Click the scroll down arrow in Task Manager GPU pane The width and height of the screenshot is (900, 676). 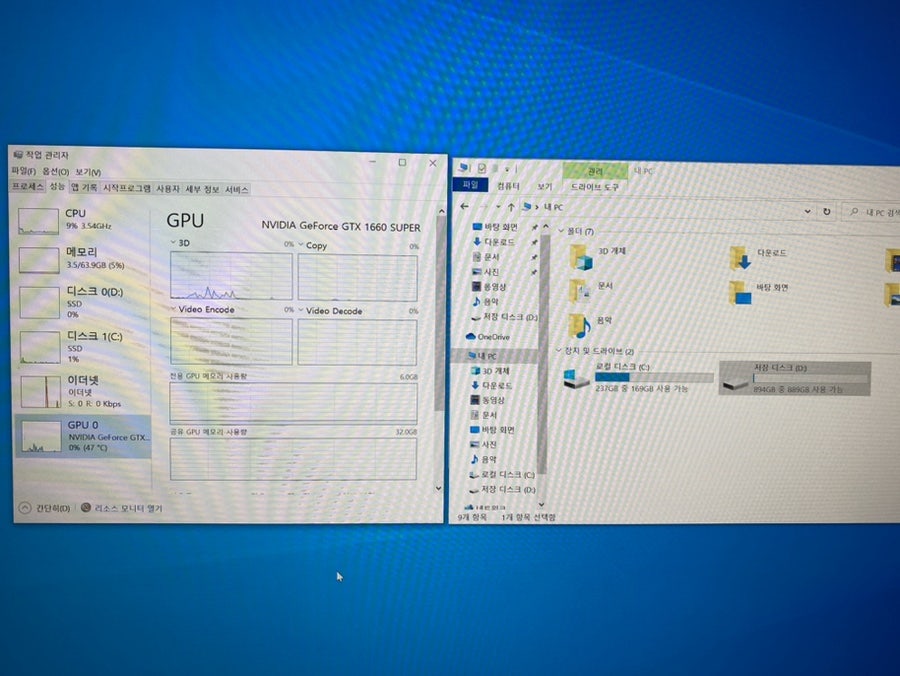click(x=439, y=488)
